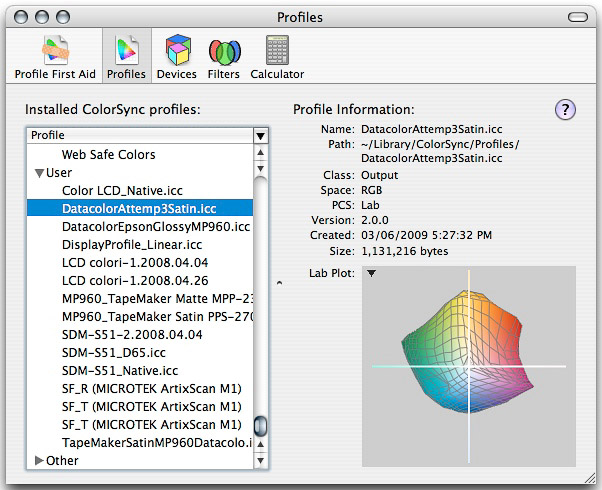Viewport: 602px width, 490px height.
Task: Collapse the User profiles group
Action: point(40,173)
